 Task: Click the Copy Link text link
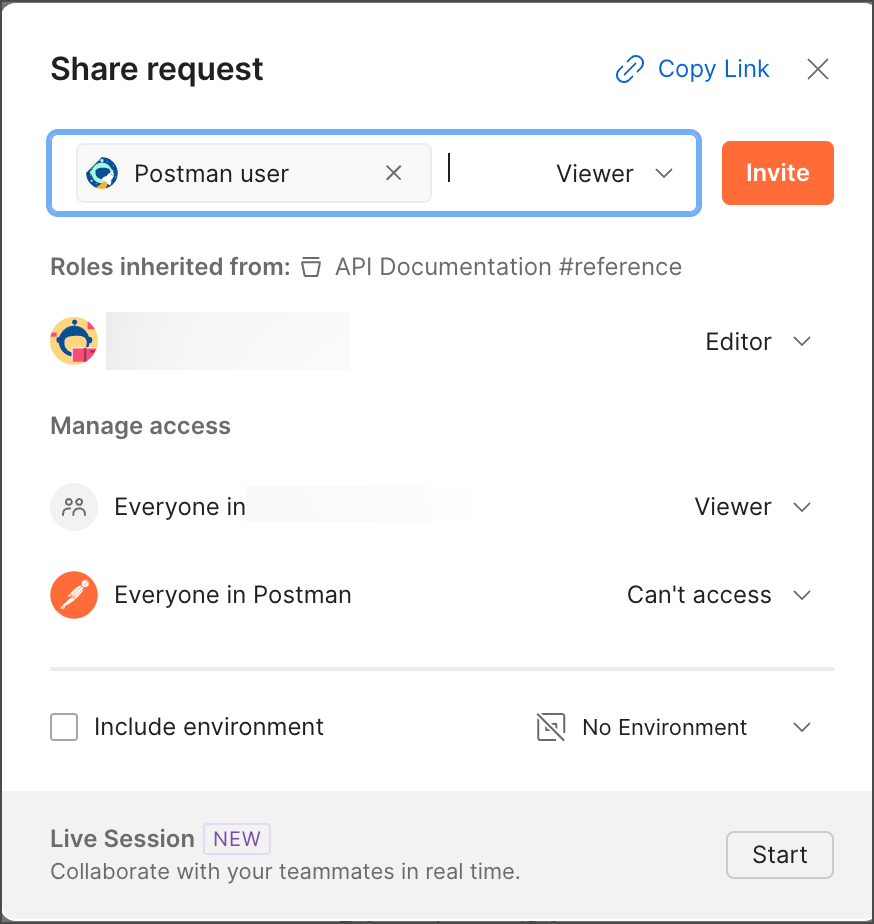713,69
